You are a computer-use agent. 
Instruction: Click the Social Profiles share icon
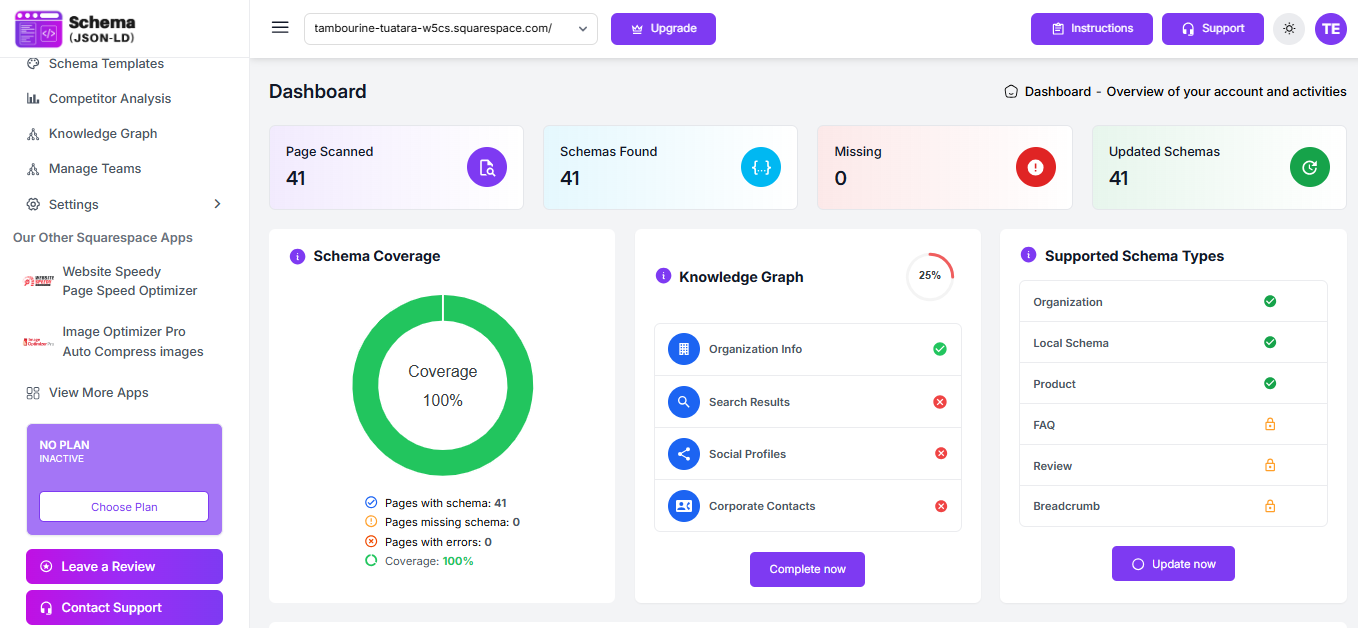pos(684,454)
